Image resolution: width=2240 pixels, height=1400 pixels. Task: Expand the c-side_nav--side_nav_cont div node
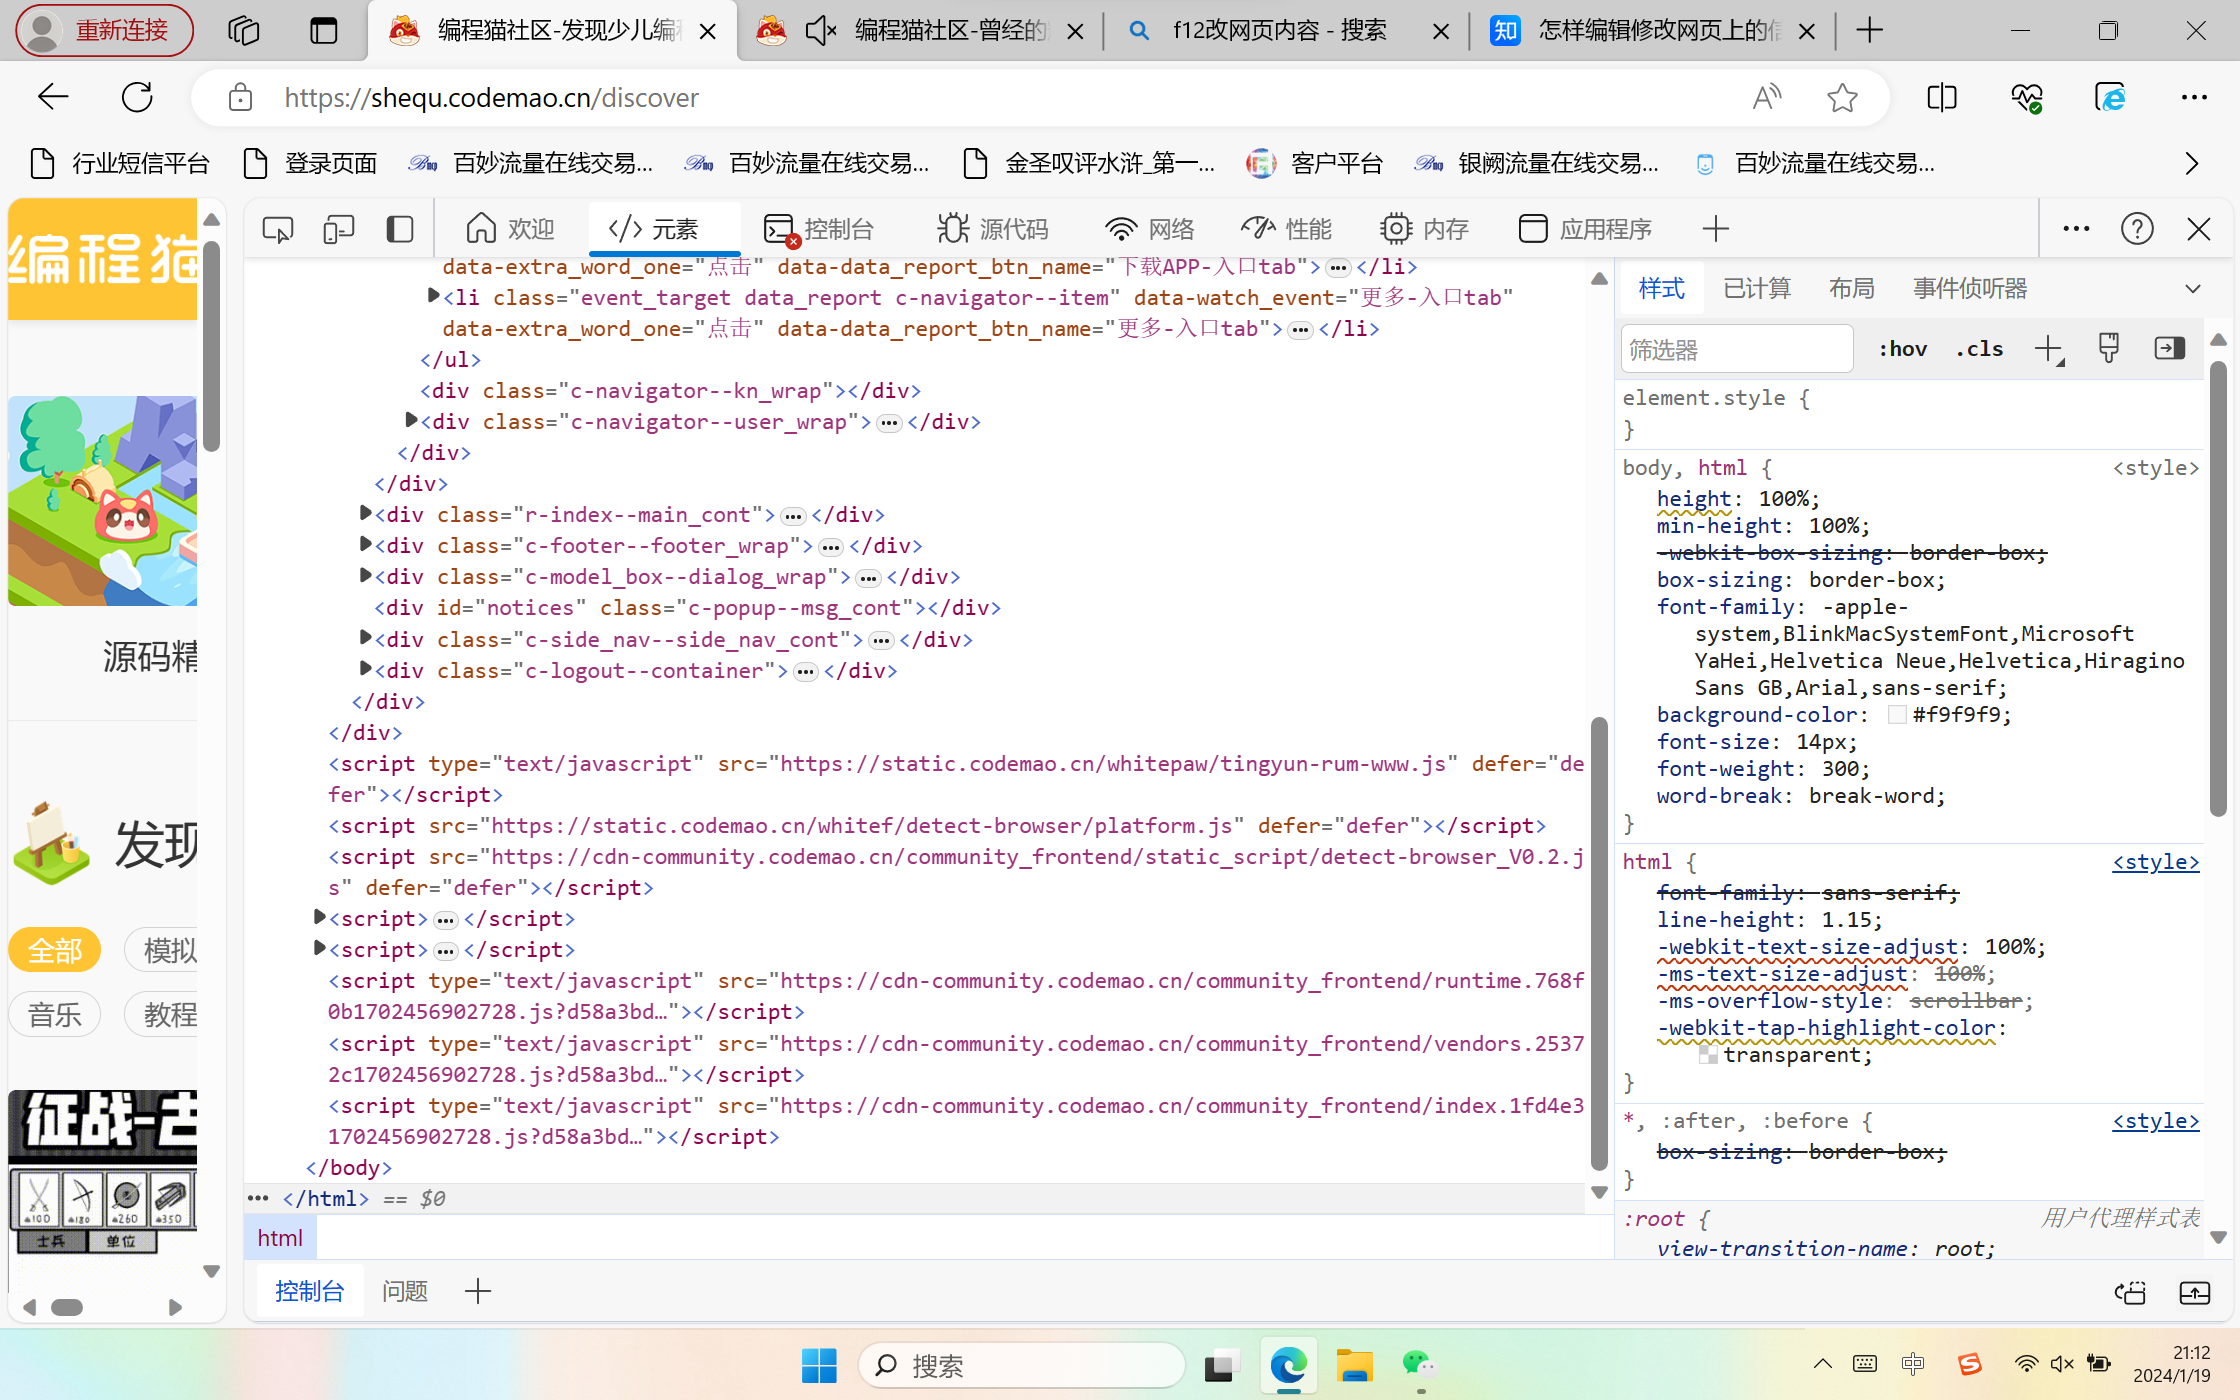point(366,638)
